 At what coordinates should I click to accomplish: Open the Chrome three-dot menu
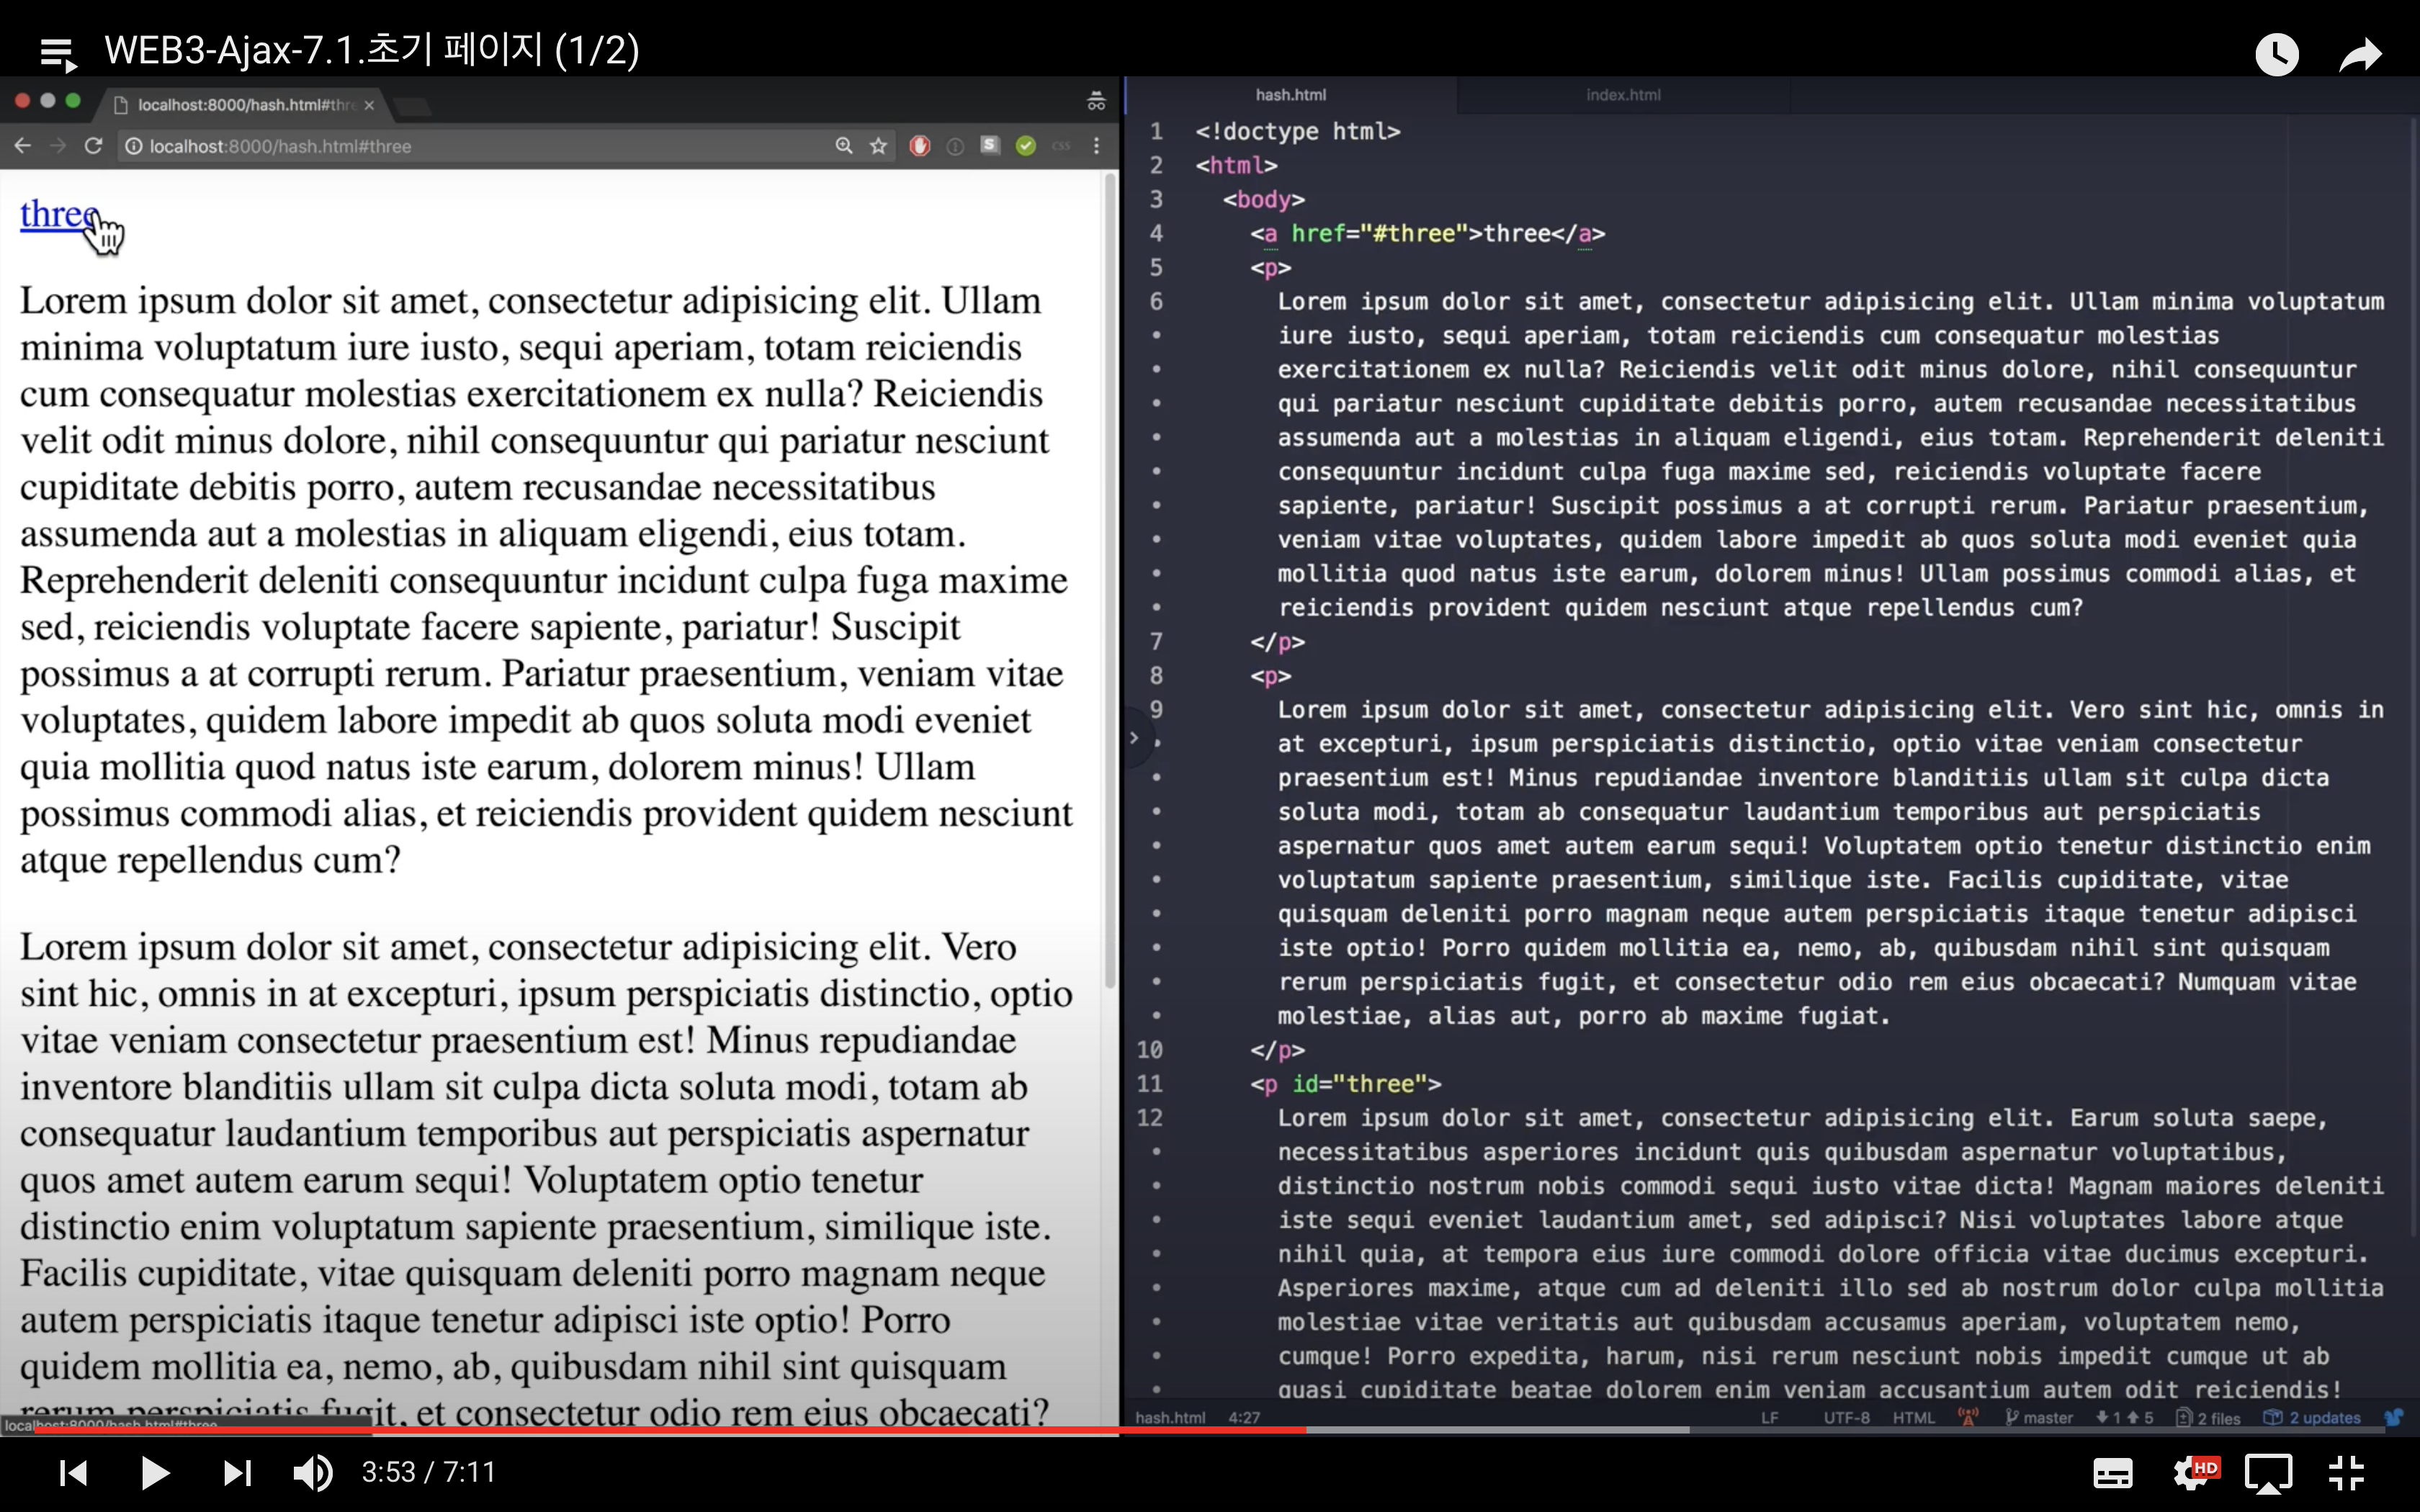tap(1097, 146)
